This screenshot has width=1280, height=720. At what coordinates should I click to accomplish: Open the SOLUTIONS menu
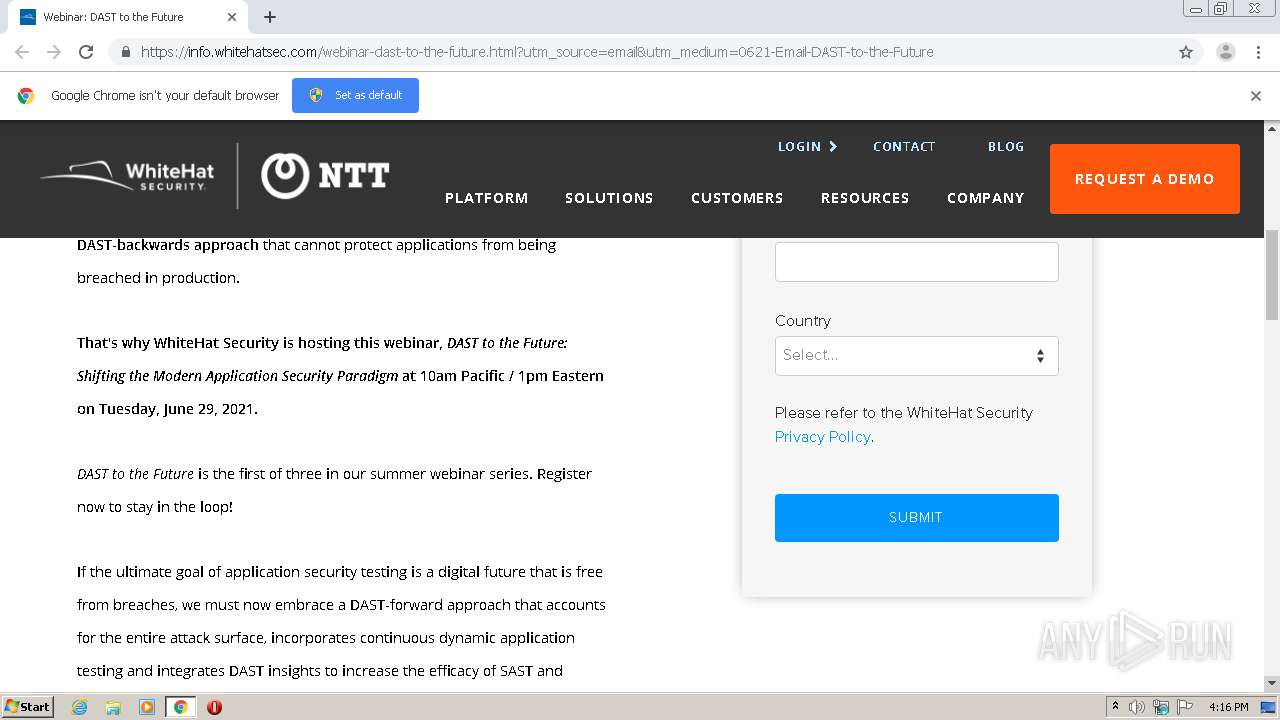point(609,198)
